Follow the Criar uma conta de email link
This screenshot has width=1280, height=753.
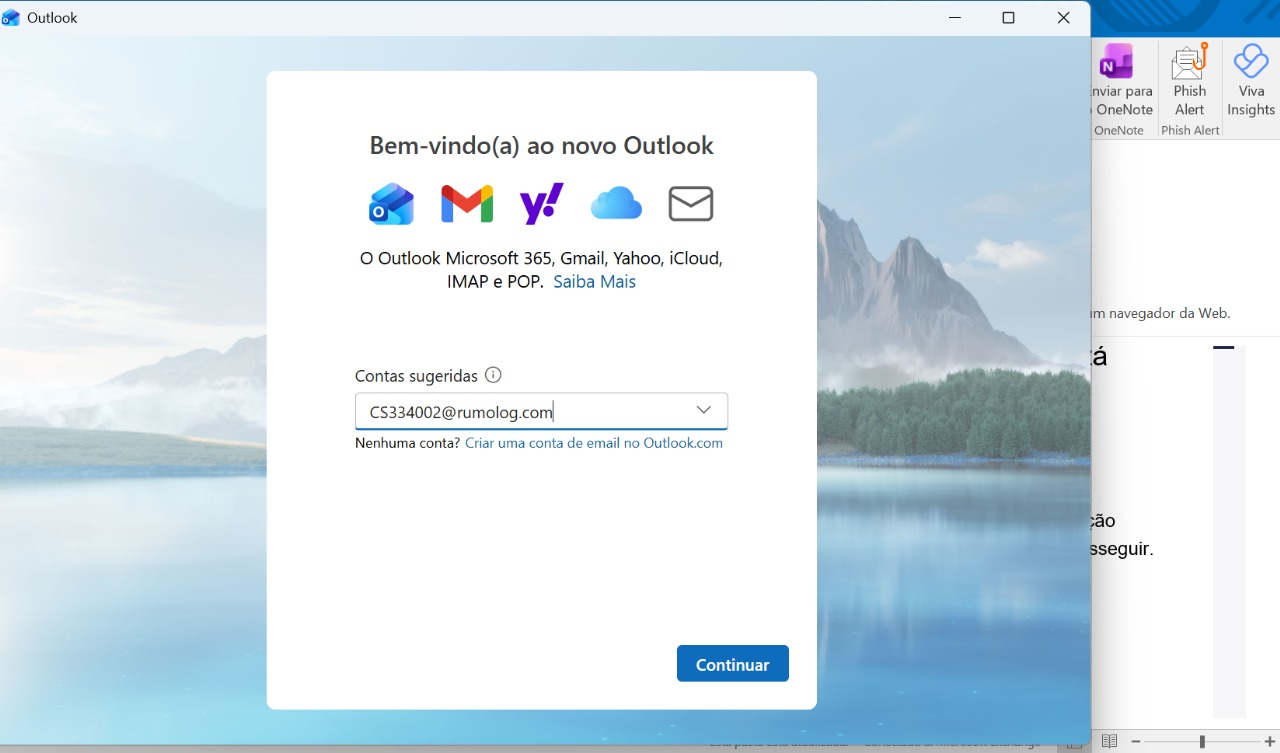click(x=594, y=443)
